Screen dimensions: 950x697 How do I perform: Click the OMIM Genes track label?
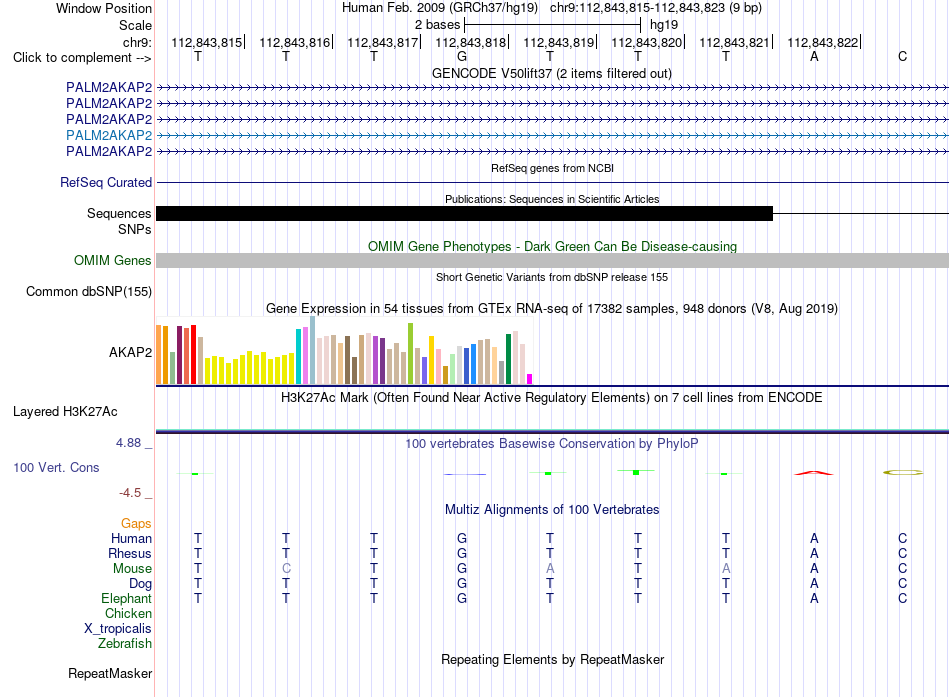point(113,261)
